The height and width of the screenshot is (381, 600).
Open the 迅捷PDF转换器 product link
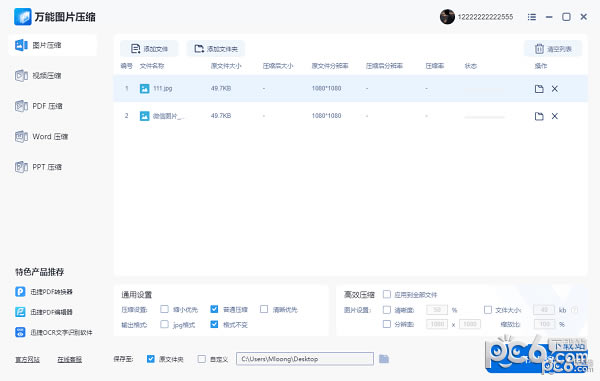[x=52, y=292]
